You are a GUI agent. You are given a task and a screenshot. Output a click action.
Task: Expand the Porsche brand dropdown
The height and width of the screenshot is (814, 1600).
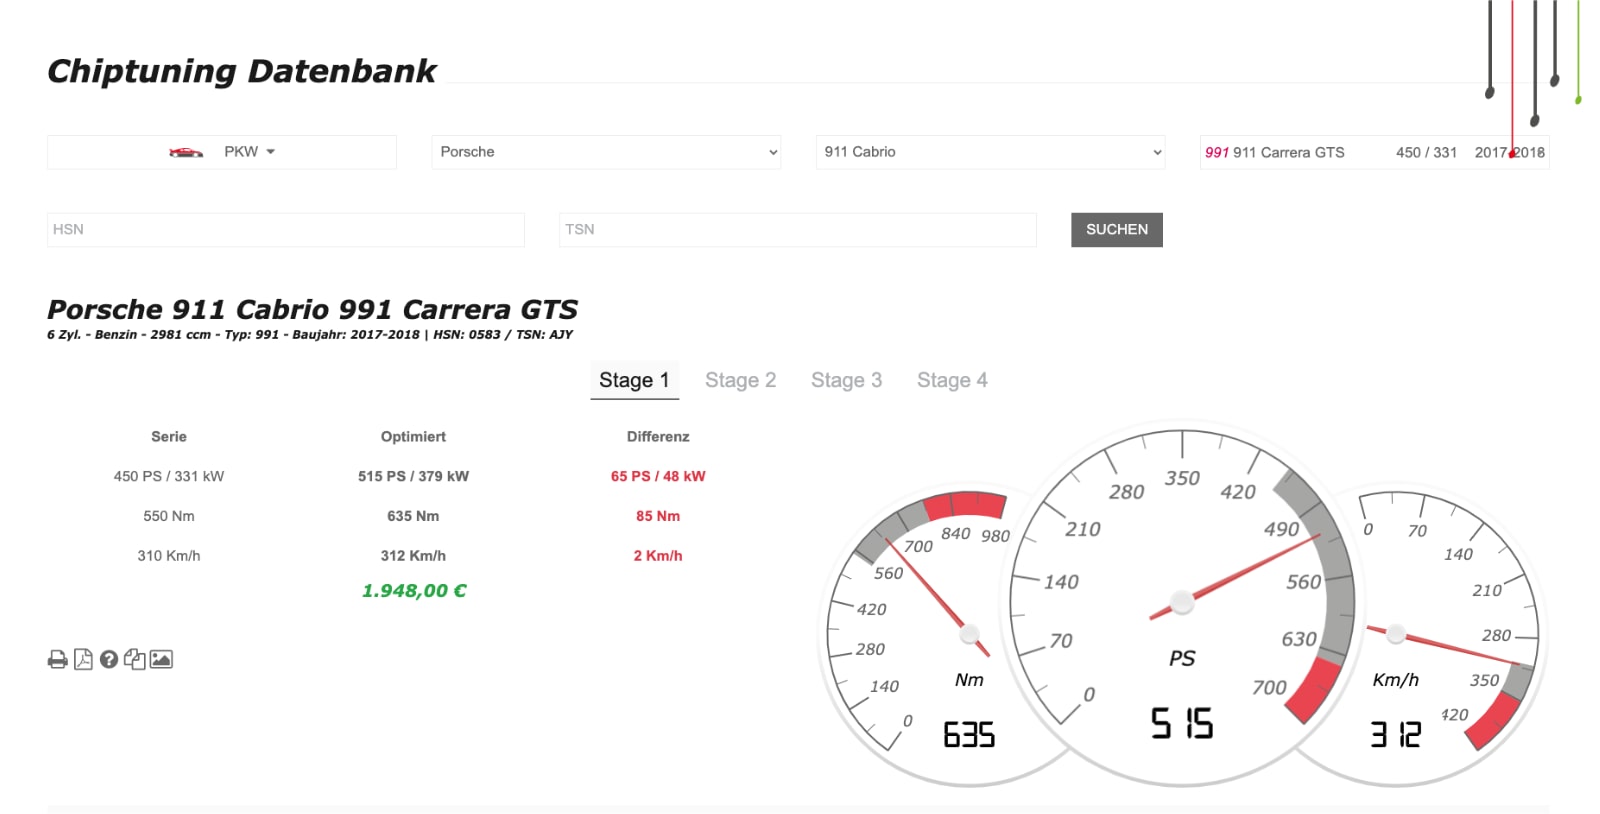(x=605, y=152)
